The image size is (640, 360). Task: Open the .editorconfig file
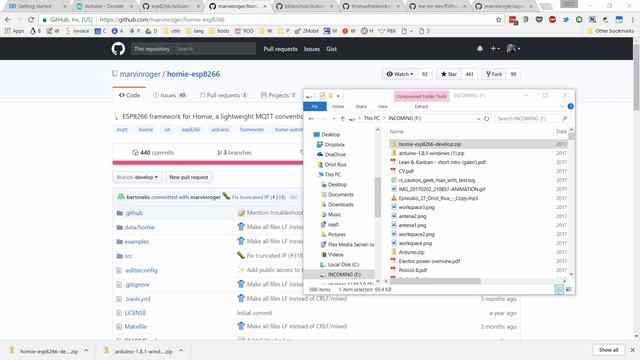(x=141, y=270)
